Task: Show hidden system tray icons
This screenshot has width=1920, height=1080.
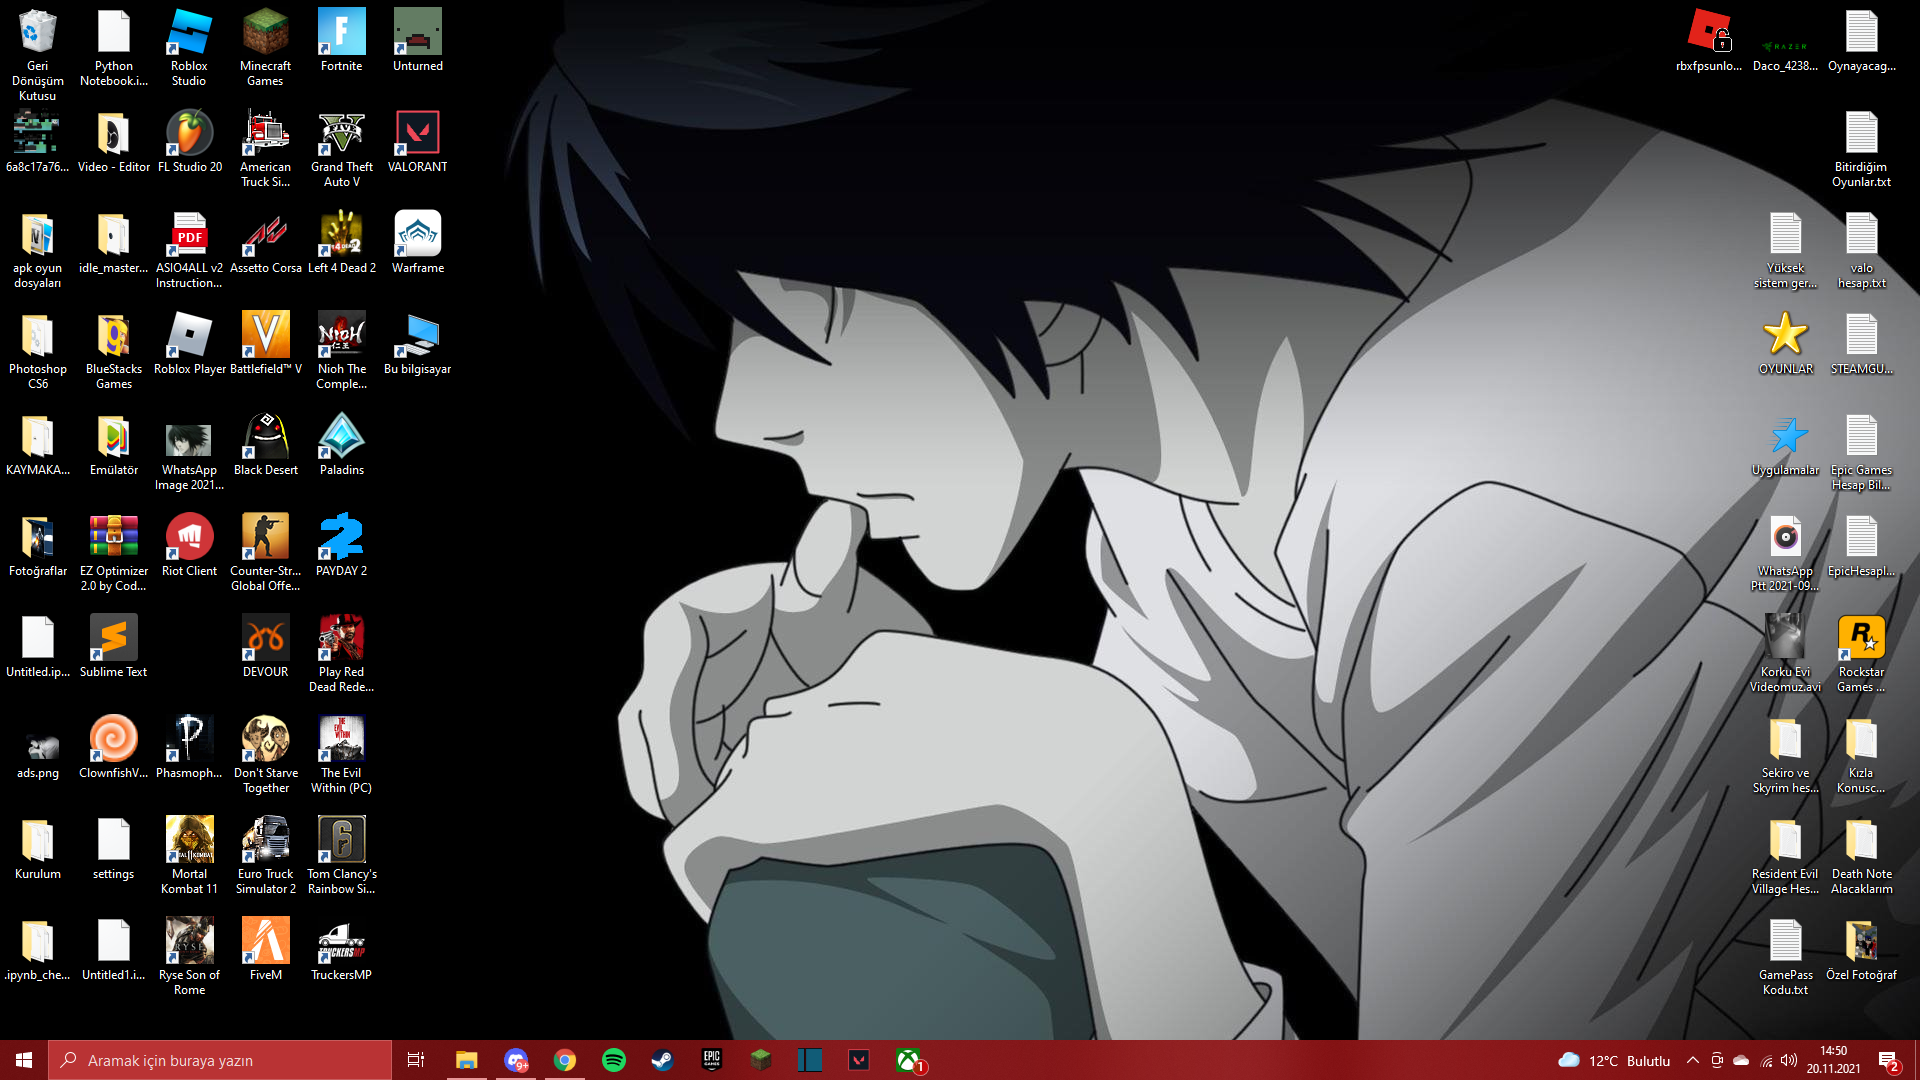Action: 1692,1061
